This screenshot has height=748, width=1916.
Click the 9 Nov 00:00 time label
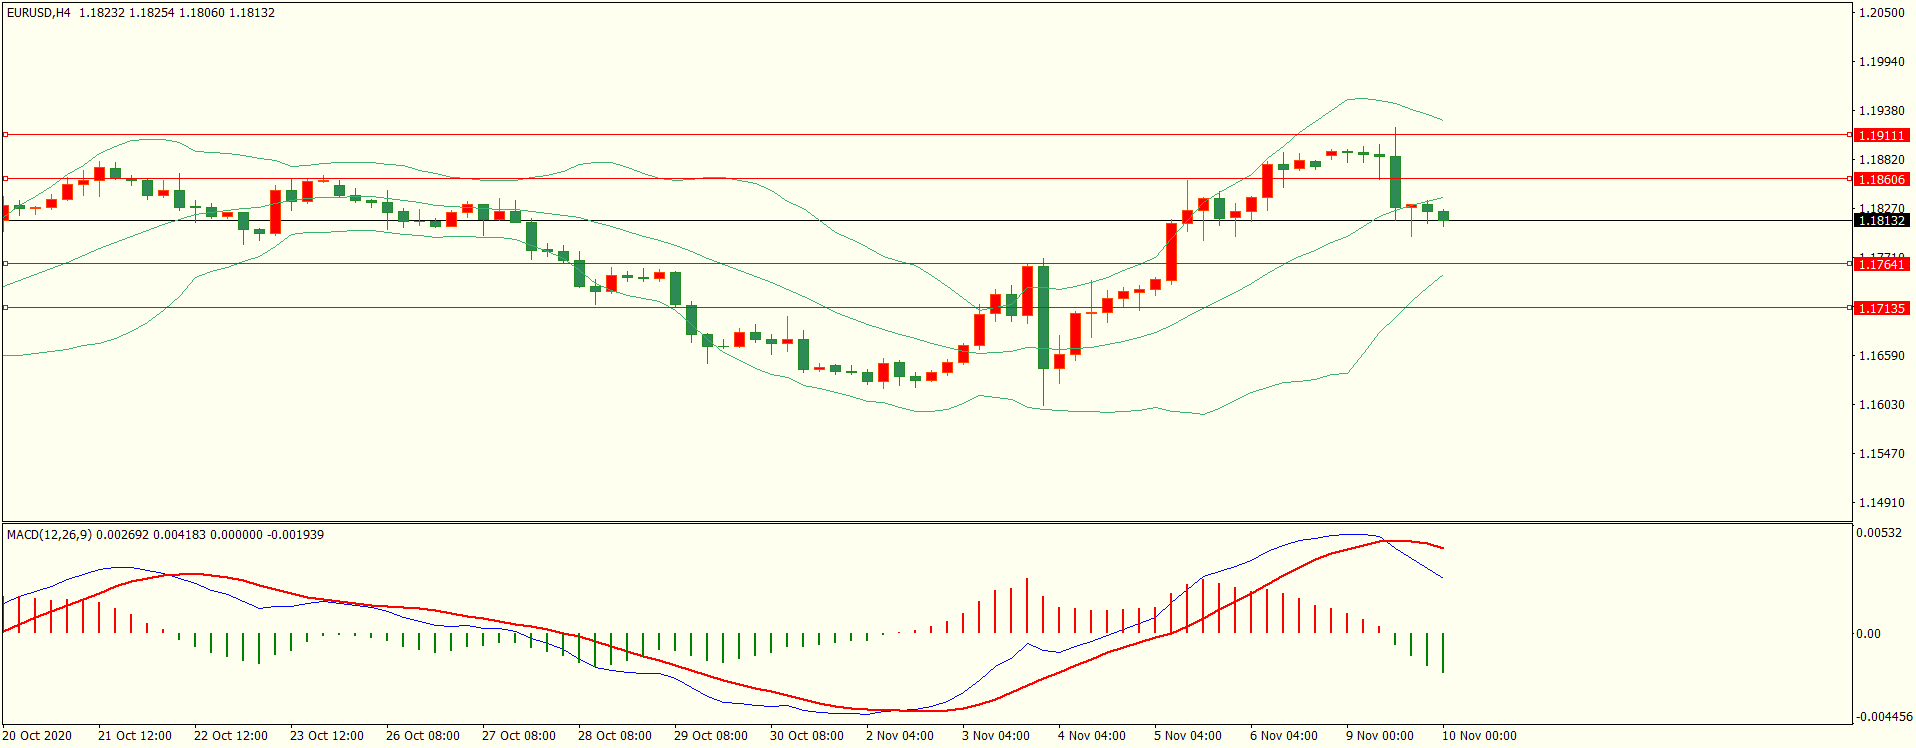tap(1380, 736)
